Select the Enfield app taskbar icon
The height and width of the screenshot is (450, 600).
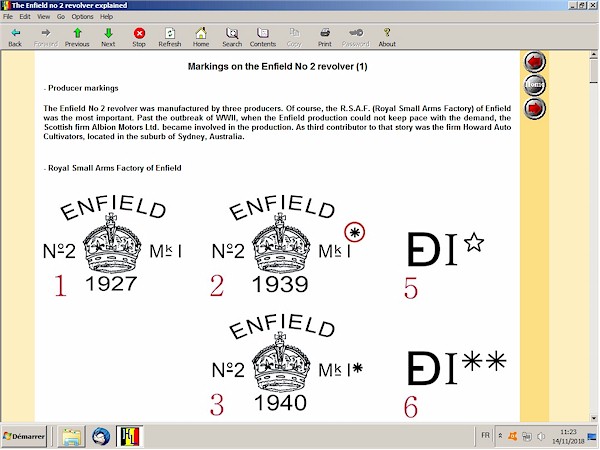[130, 436]
